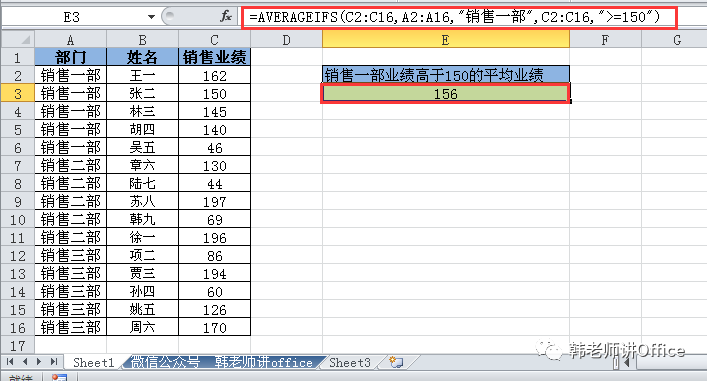Screen dimensions: 707x381
Task: Click the fx Insert Function icon
Action: pos(226,17)
